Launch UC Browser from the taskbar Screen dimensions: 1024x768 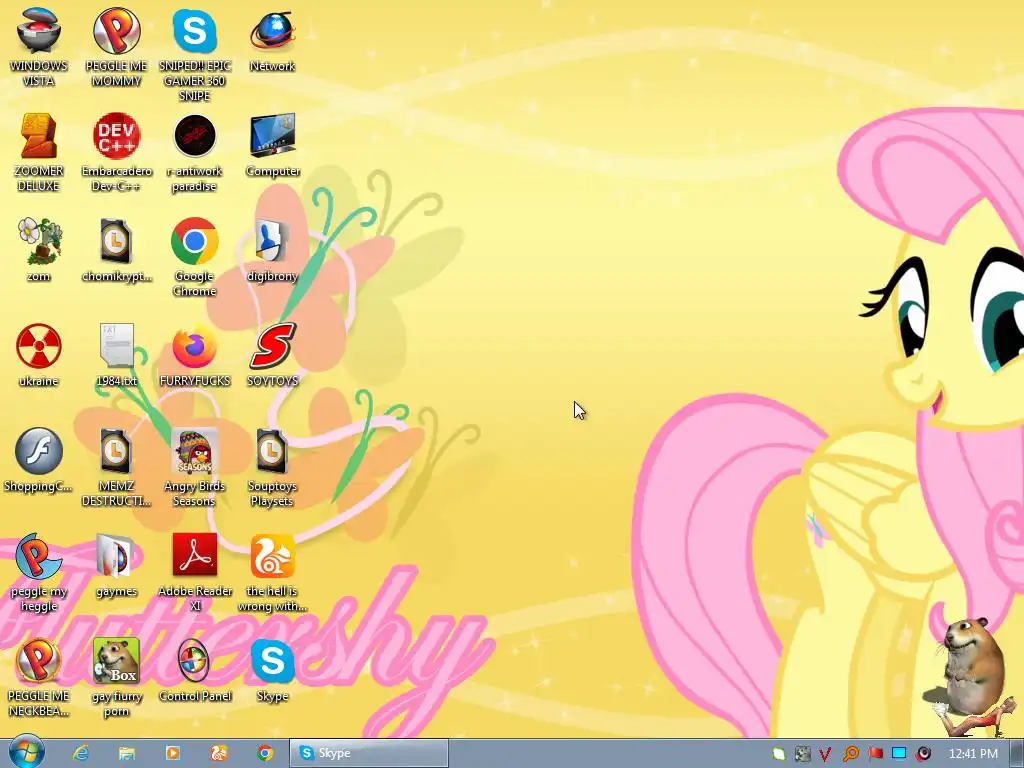pyautogui.click(x=219, y=753)
